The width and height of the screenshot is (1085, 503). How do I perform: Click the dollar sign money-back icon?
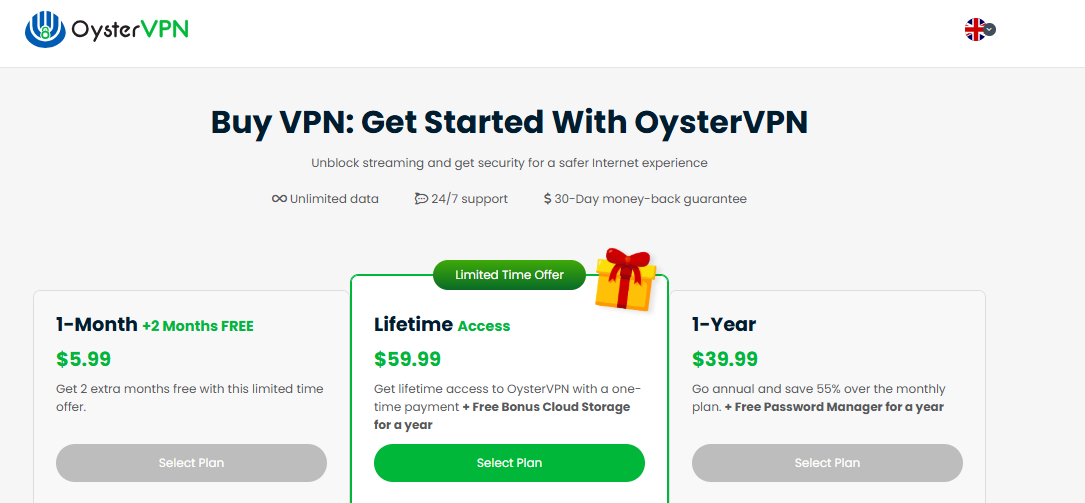point(547,199)
